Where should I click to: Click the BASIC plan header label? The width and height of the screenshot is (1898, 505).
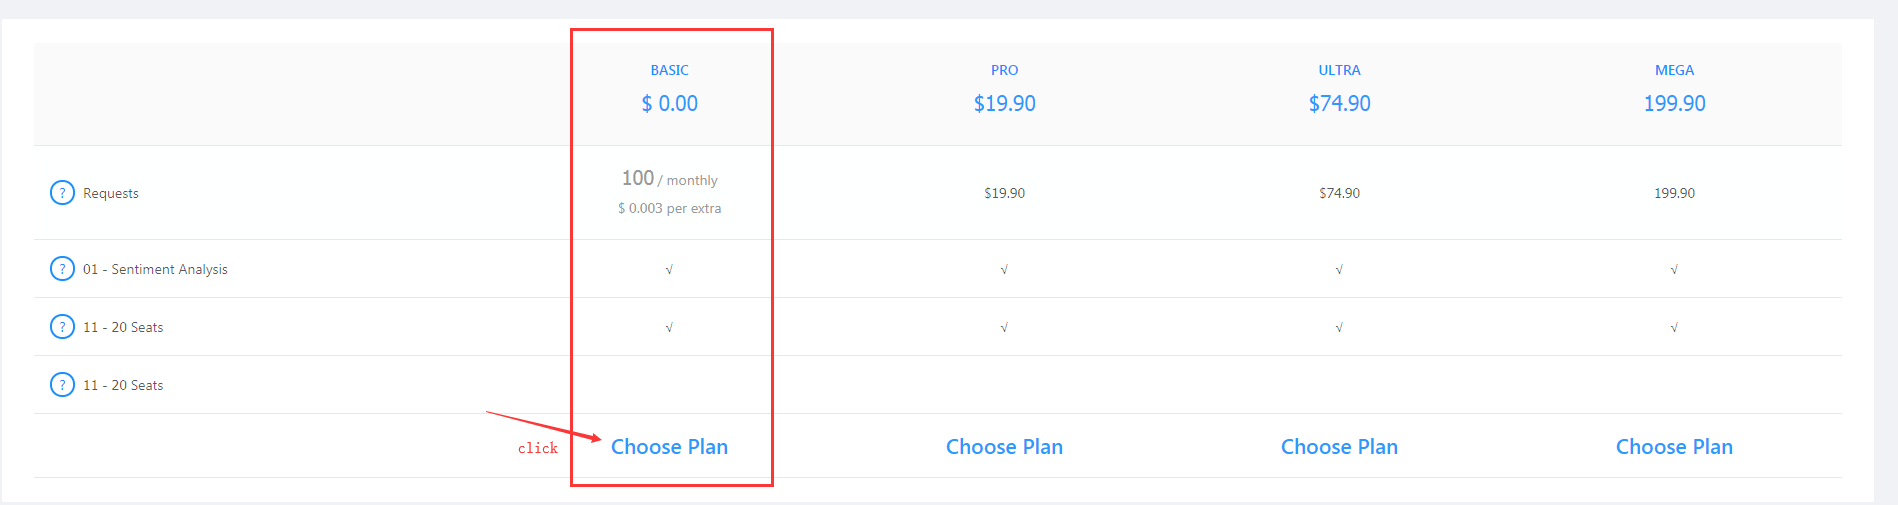coord(669,70)
